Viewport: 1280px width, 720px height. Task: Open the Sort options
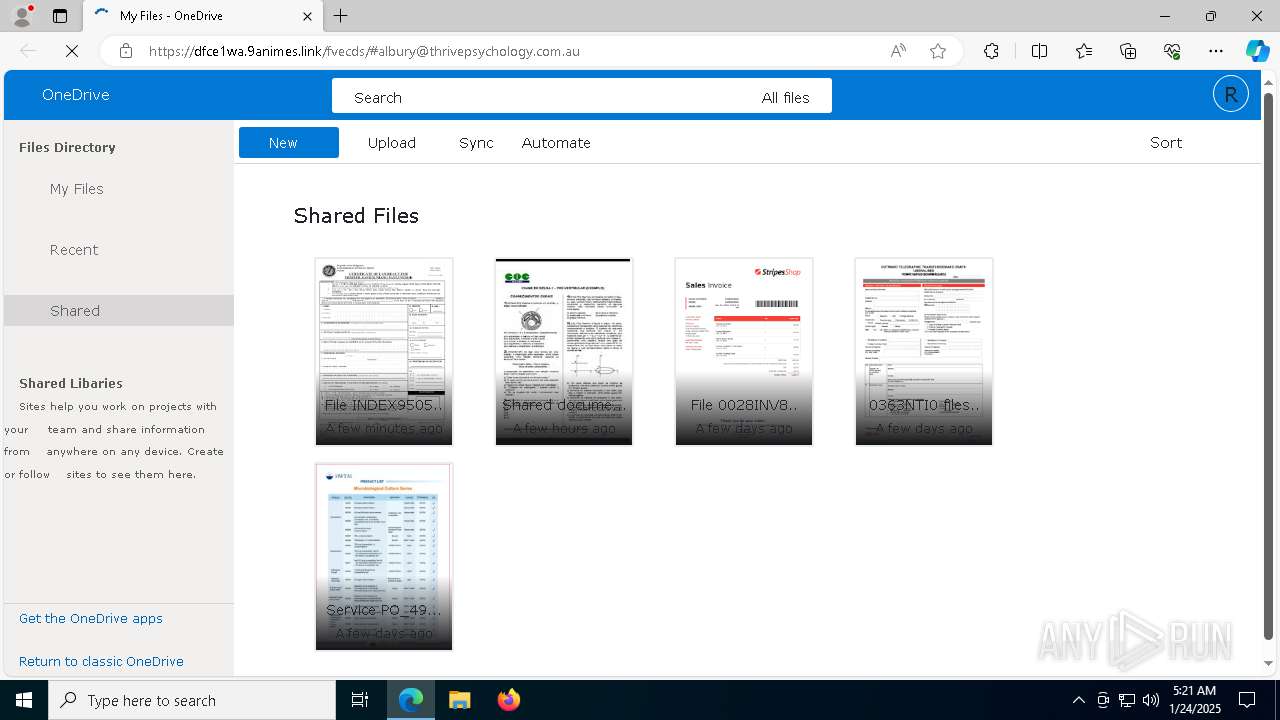[1166, 143]
